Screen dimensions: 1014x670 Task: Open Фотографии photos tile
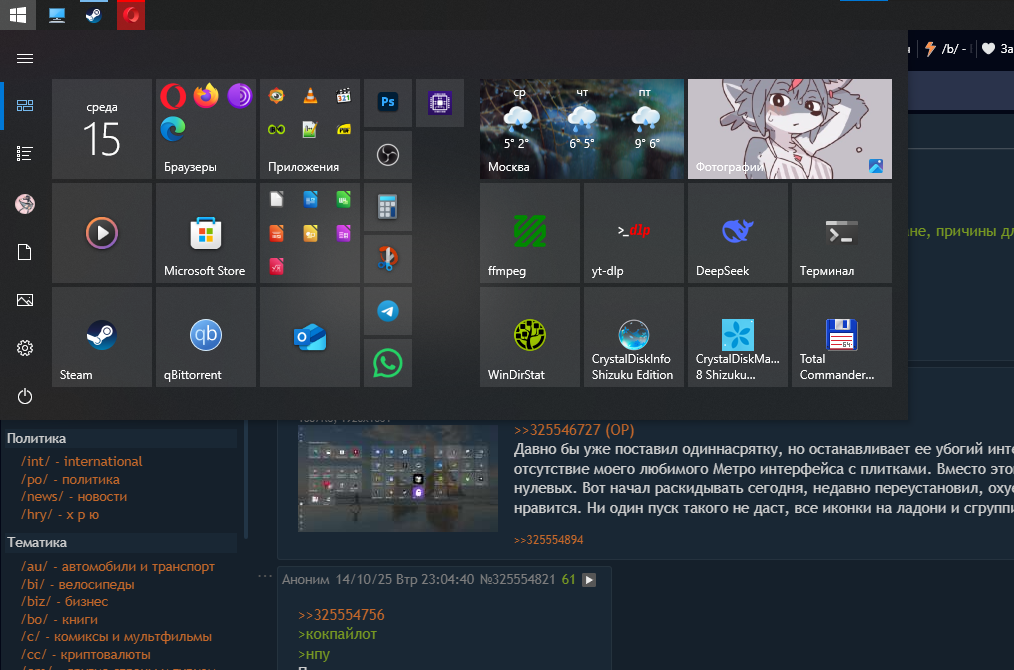790,129
